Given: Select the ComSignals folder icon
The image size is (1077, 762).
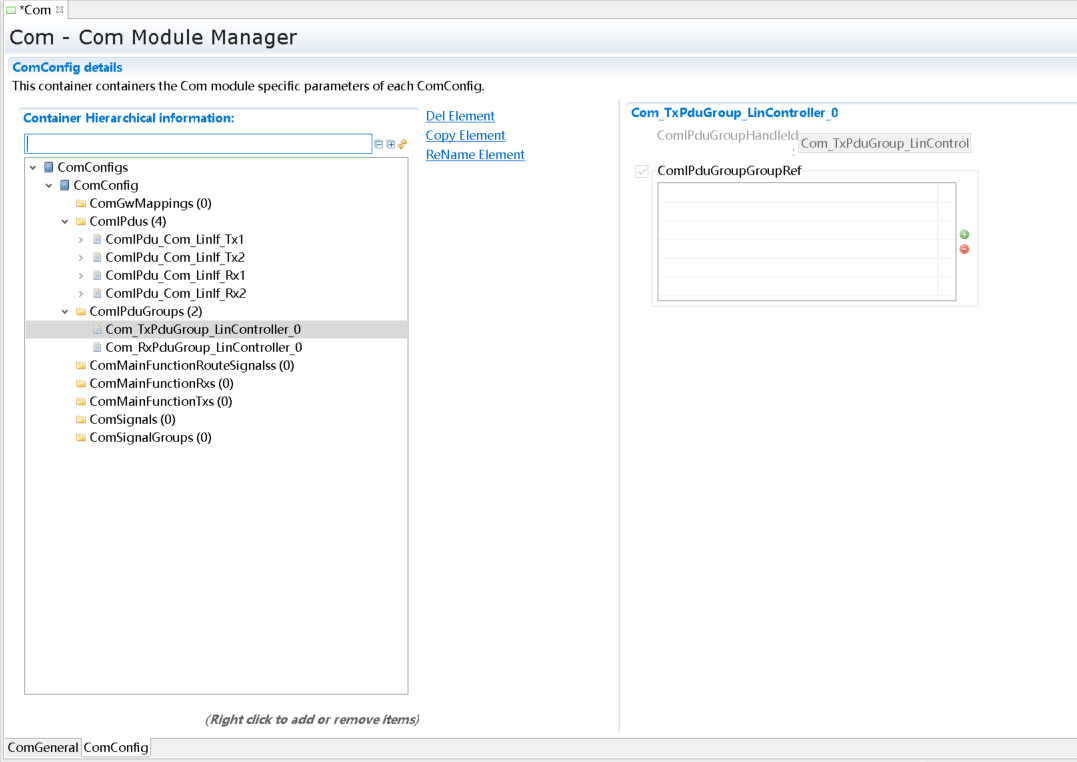Looking at the screenshot, I should pos(81,420).
